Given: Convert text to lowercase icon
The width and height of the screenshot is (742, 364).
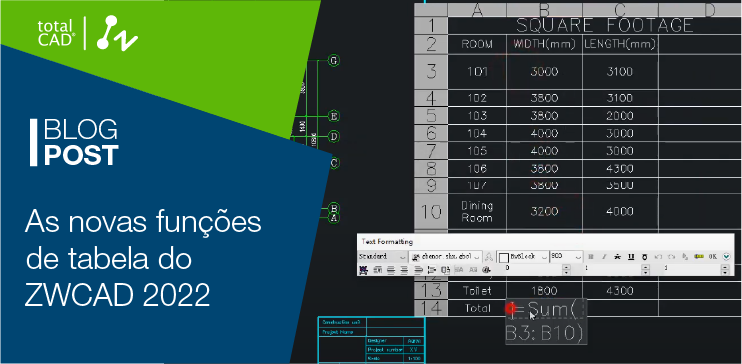Looking at the screenshot, I should [473, 270].
